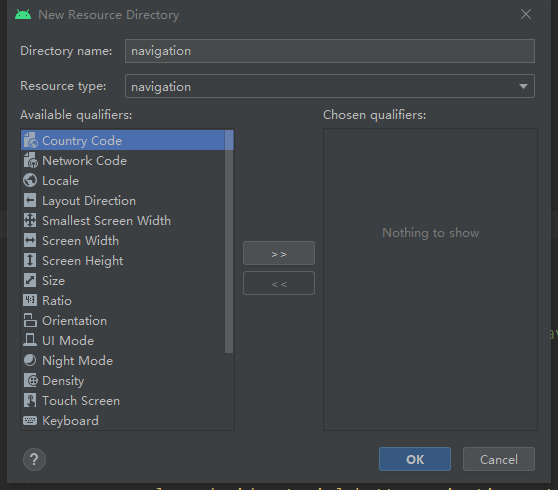Viewport: 558px width, 490px height.
Task: Click the Orientation qualifier icon
Action: [x=30, y=320]
